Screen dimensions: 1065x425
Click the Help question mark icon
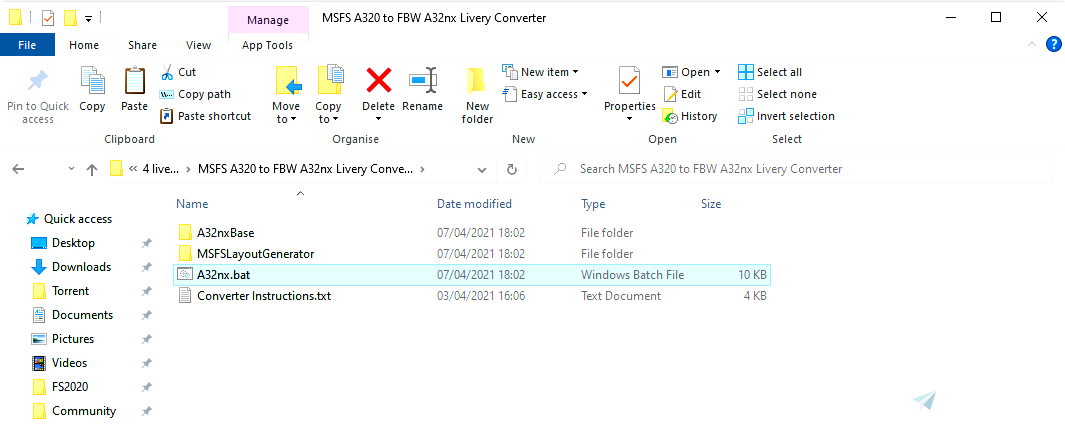[1053, 45]
